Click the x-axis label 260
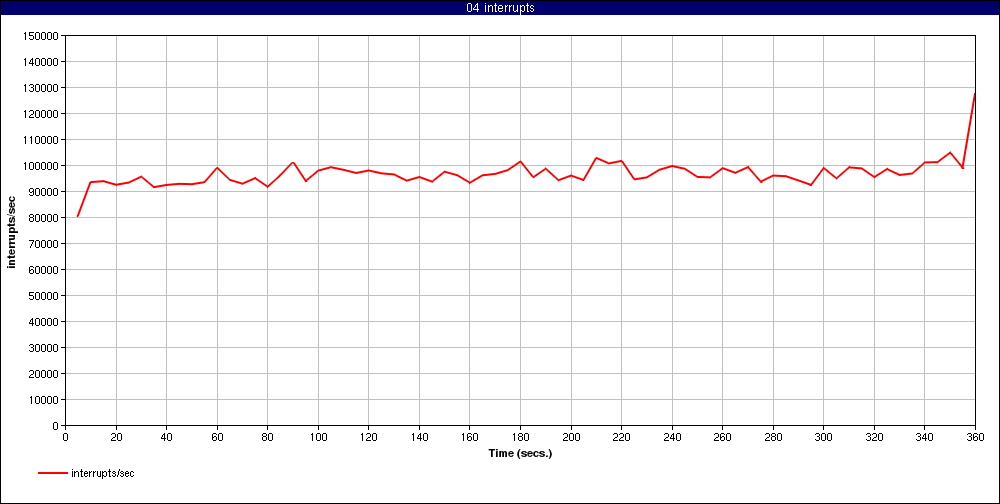The width and height of the screenshot is (1000, 504). (723, 437)
